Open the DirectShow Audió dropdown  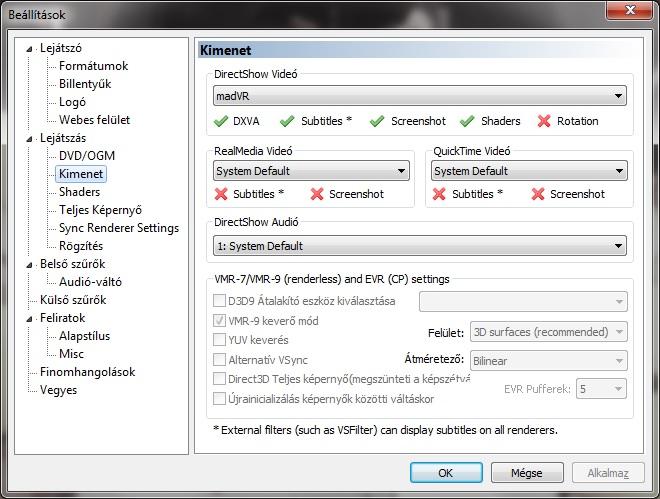(x=420, y=246)
